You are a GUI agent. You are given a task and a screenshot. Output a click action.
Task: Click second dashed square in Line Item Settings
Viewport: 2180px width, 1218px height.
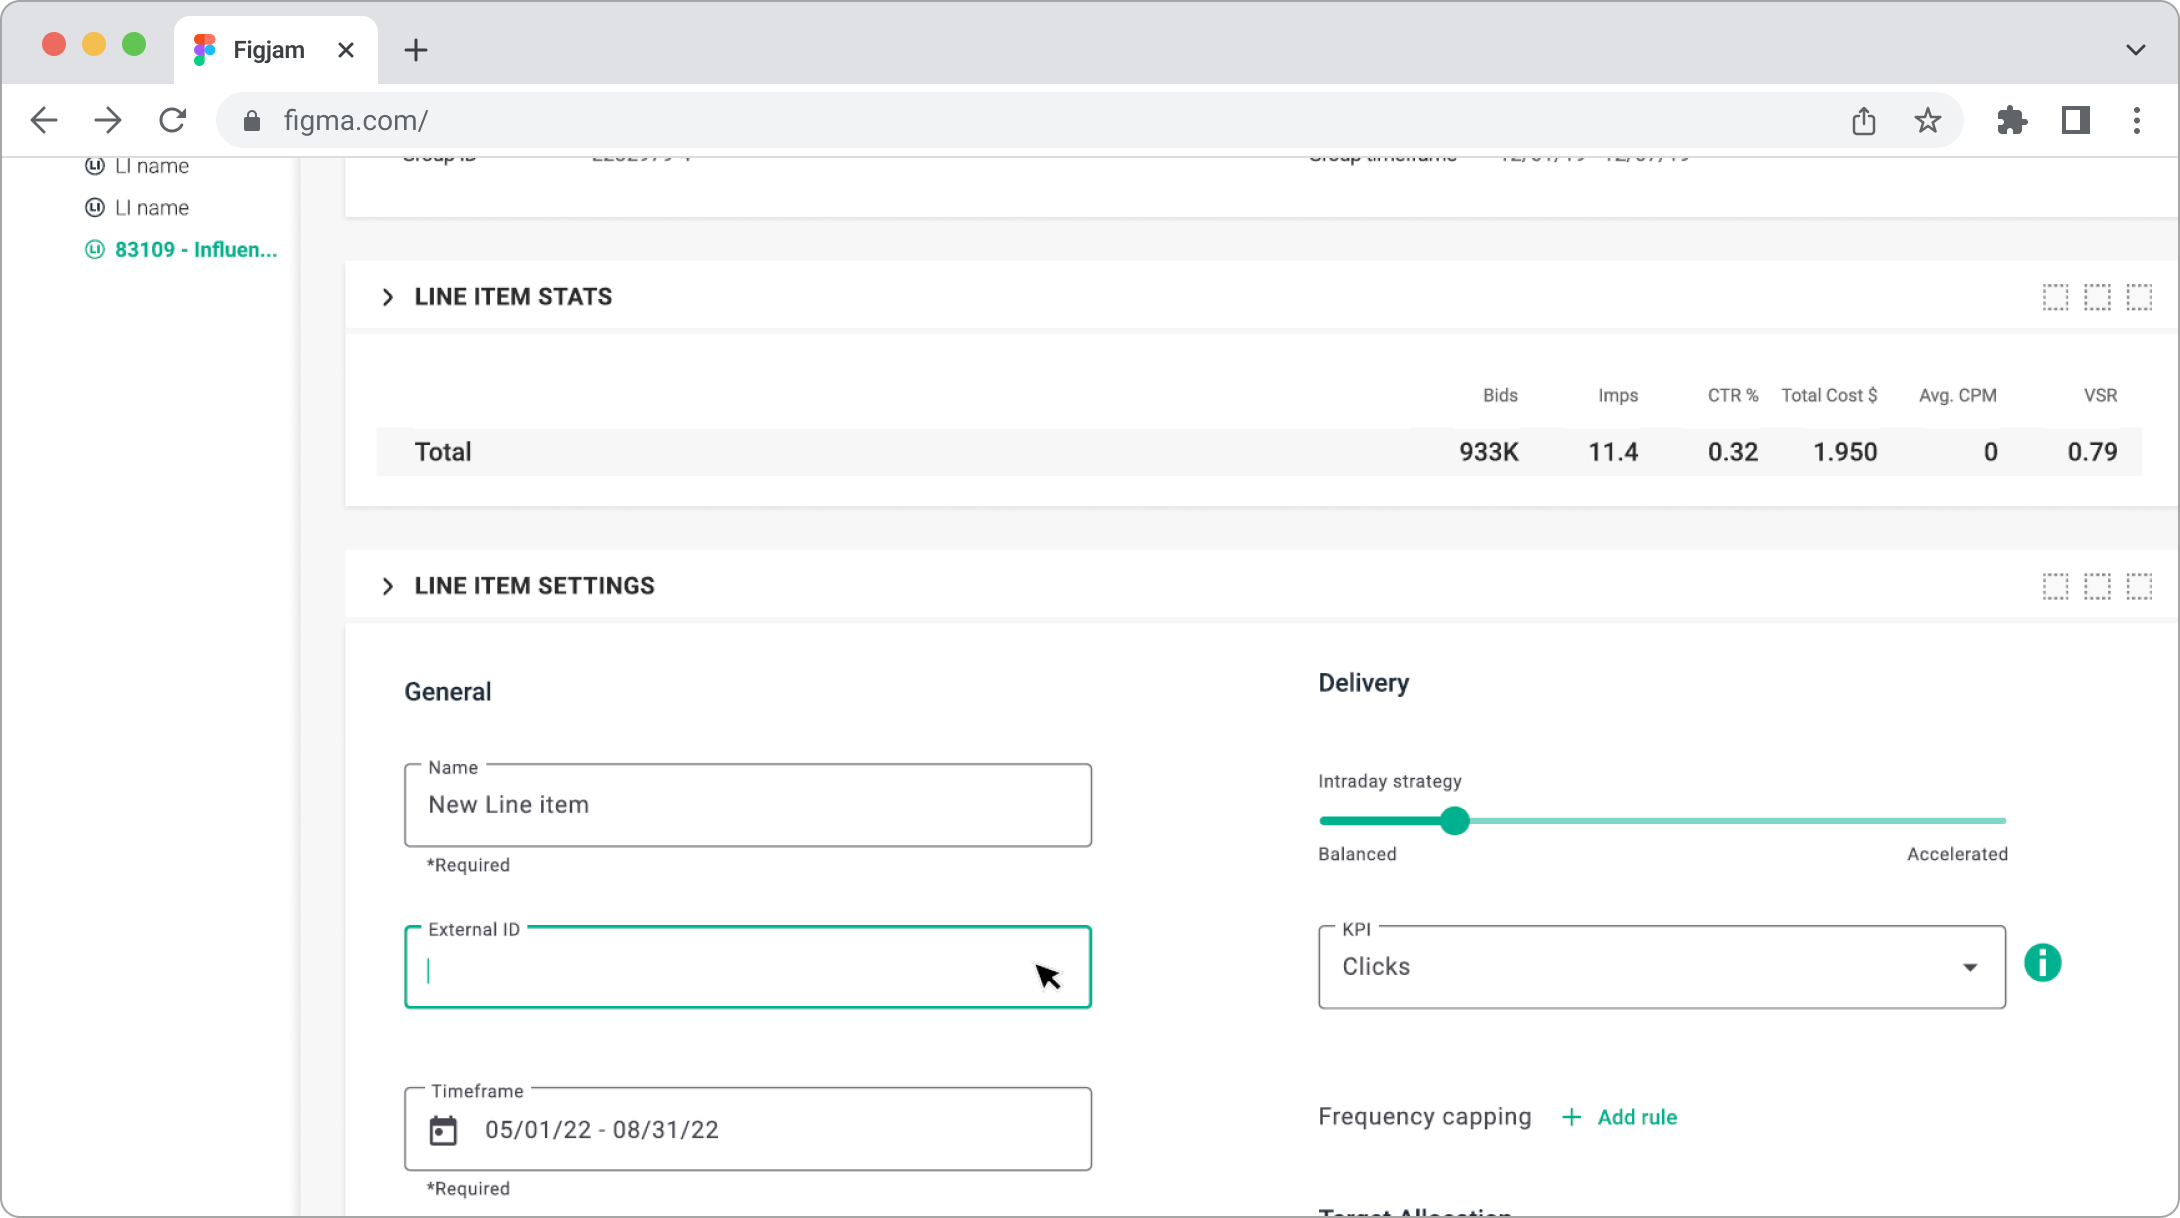2097,586
